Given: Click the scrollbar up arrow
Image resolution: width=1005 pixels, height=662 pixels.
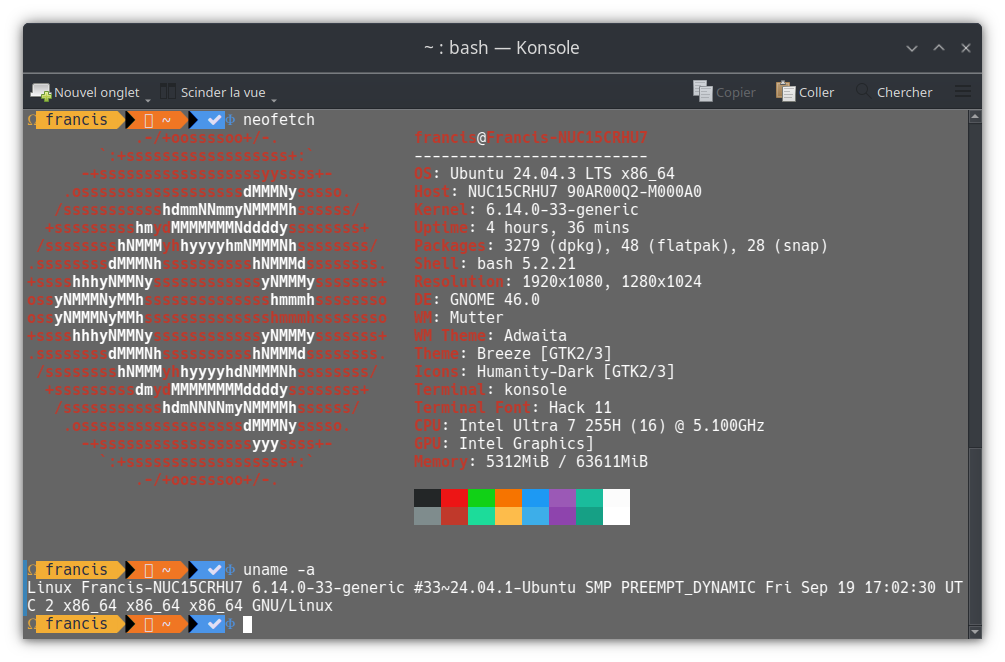Looking at the screenshot, I should pyautogui.click(x=975, y=117).
